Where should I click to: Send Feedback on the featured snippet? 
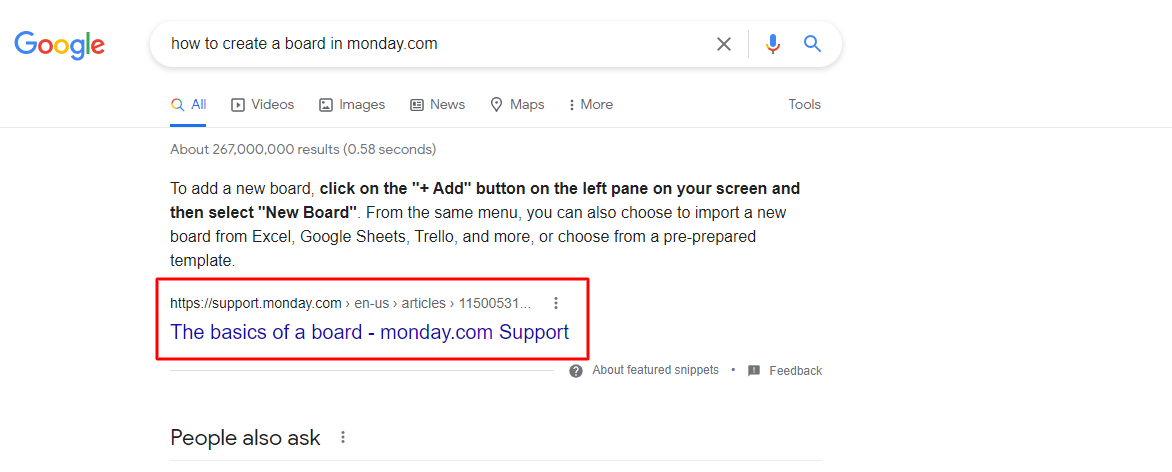tap(795, 371)
